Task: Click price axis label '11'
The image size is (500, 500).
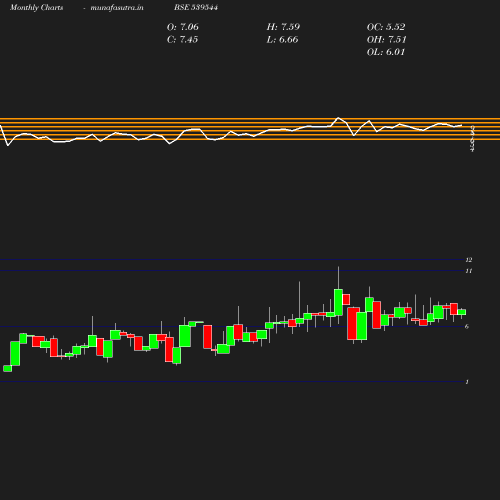Action: tap(469, 271)
